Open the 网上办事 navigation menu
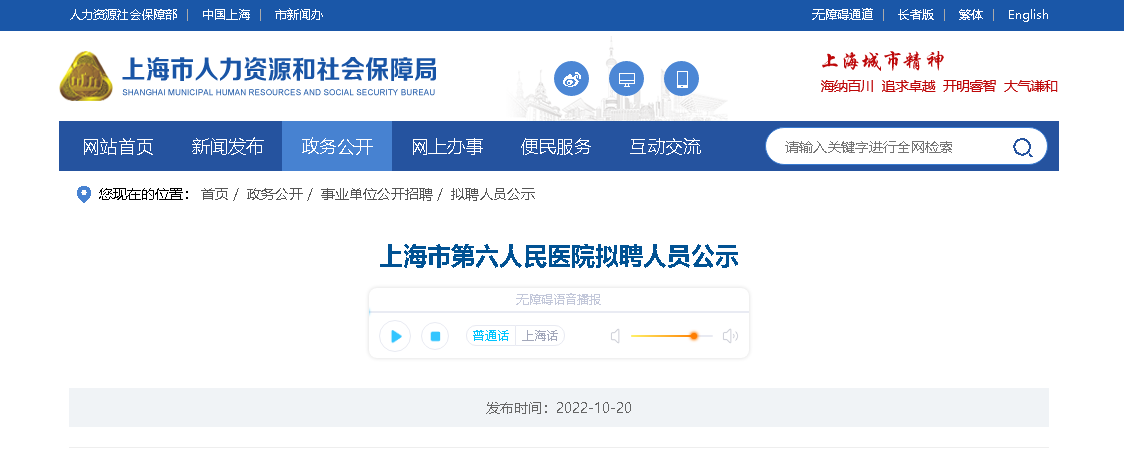The image size is (1124, 452). (447, 147)
